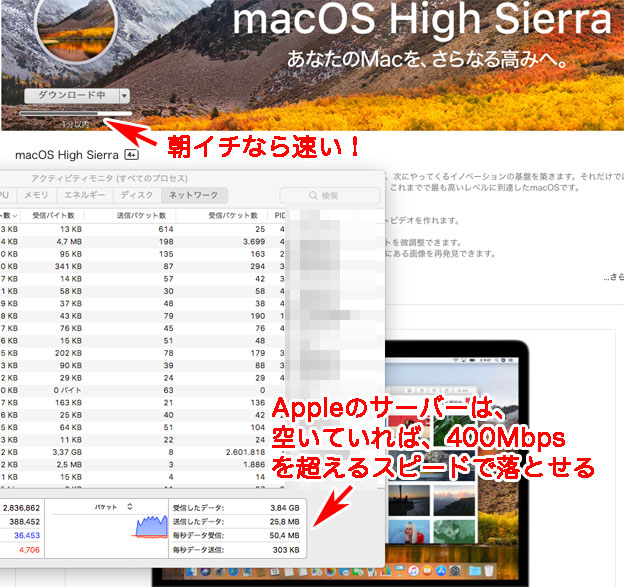This screenshot has width=624, height=587.
Task: Select the ネットワーク tab in Activity Monitor
Action: coord(194,195)
